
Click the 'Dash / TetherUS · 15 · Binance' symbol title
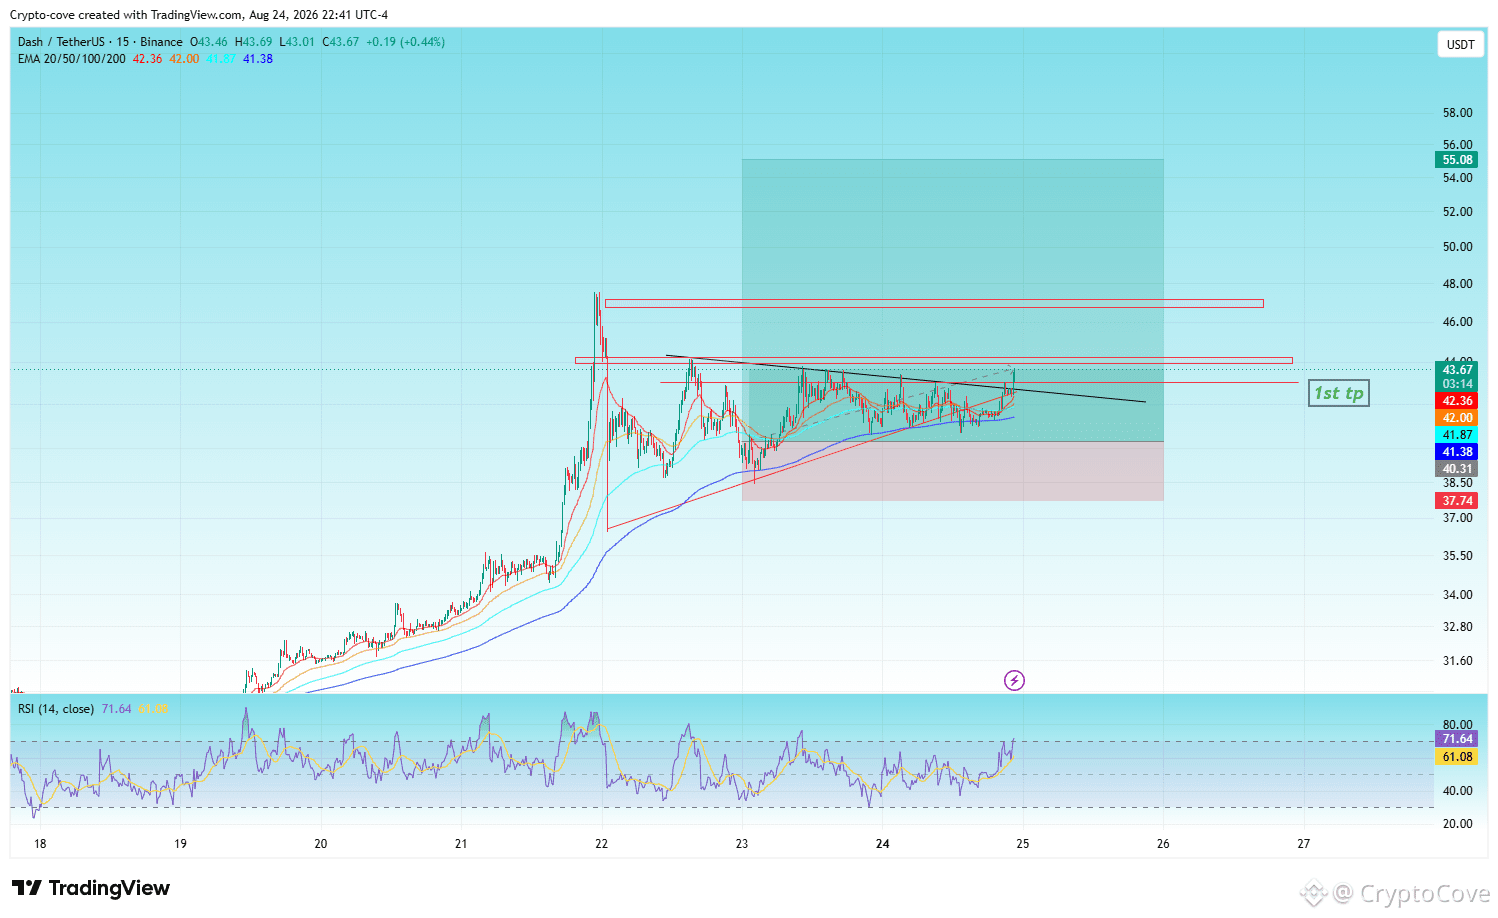point(100,42)
